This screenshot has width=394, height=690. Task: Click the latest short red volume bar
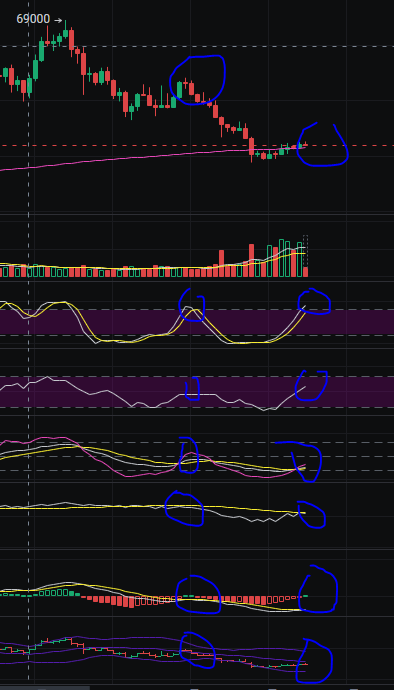[x=306, y=272]
